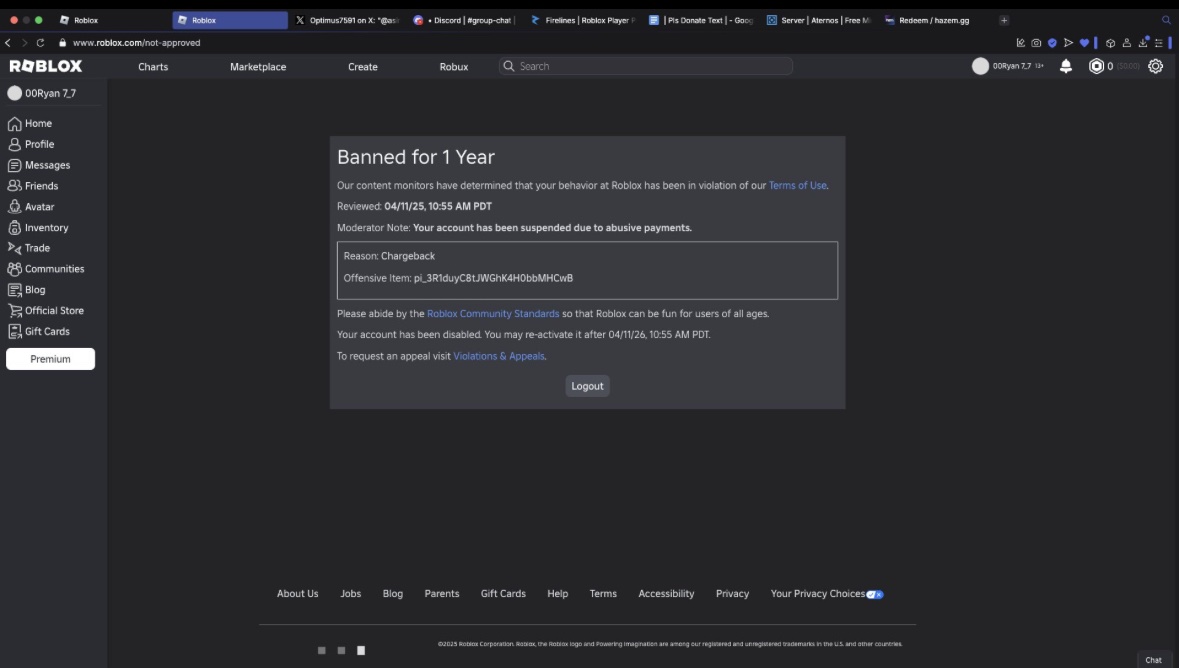Switch to the Optimus7591 on X tab
Viewport: 1179px width, 668px height.
(347, 20)
